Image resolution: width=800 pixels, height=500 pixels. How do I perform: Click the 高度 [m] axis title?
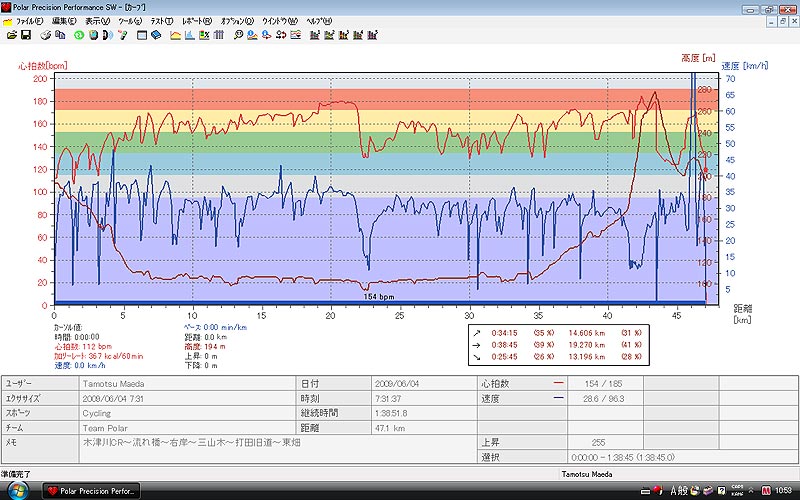pos(698,58)
